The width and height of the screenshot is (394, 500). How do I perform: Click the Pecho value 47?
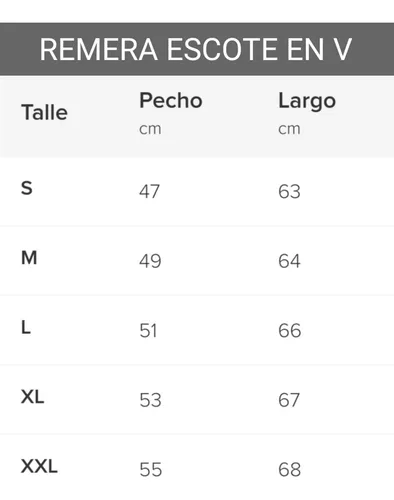tap(149, 191)
